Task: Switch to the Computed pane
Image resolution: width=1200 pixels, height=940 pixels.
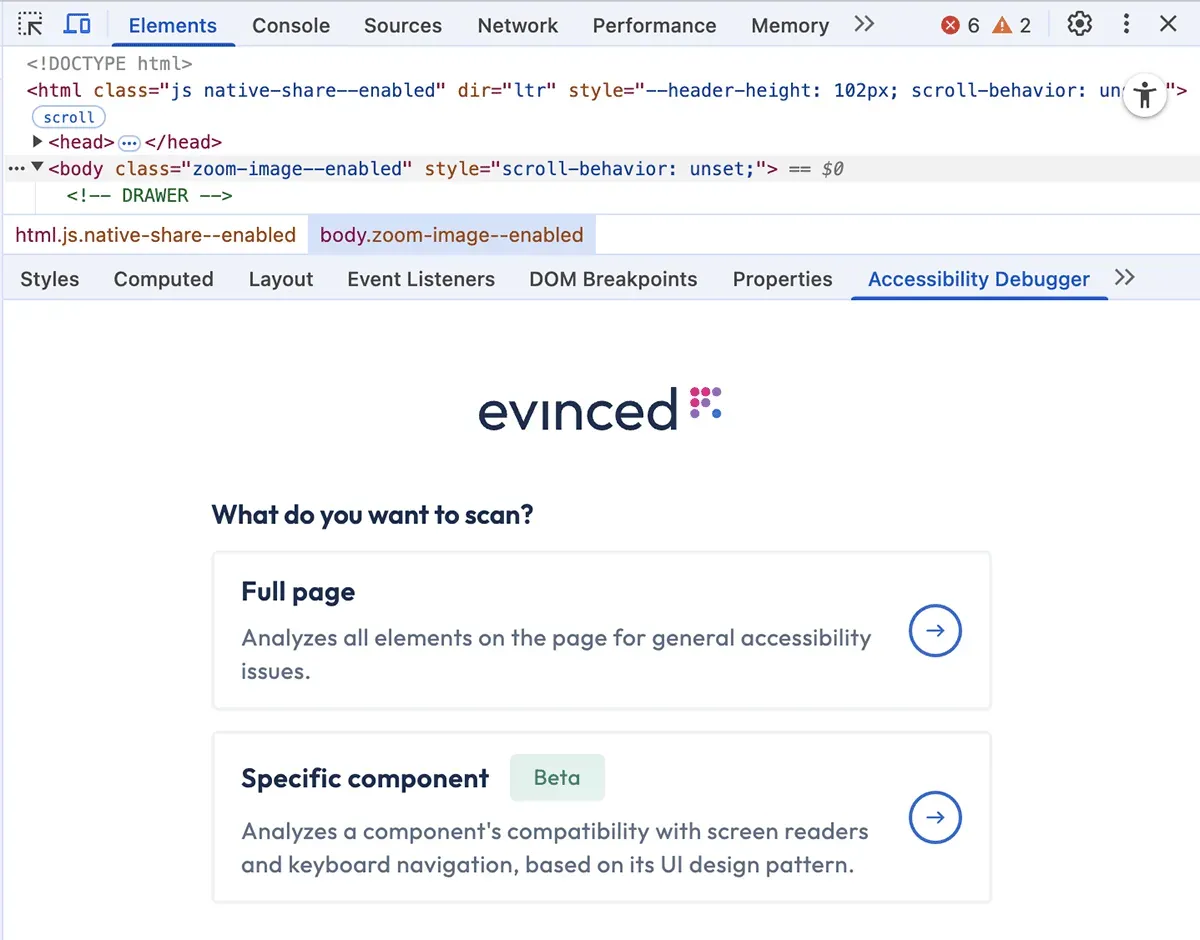Action: click(x=163, y=279)
